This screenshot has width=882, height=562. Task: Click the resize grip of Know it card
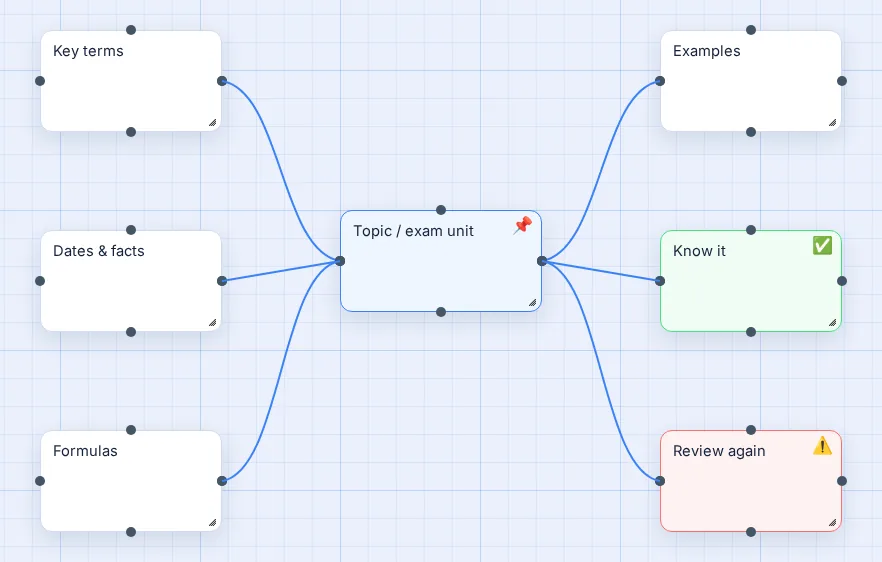(x=832, y=322)
